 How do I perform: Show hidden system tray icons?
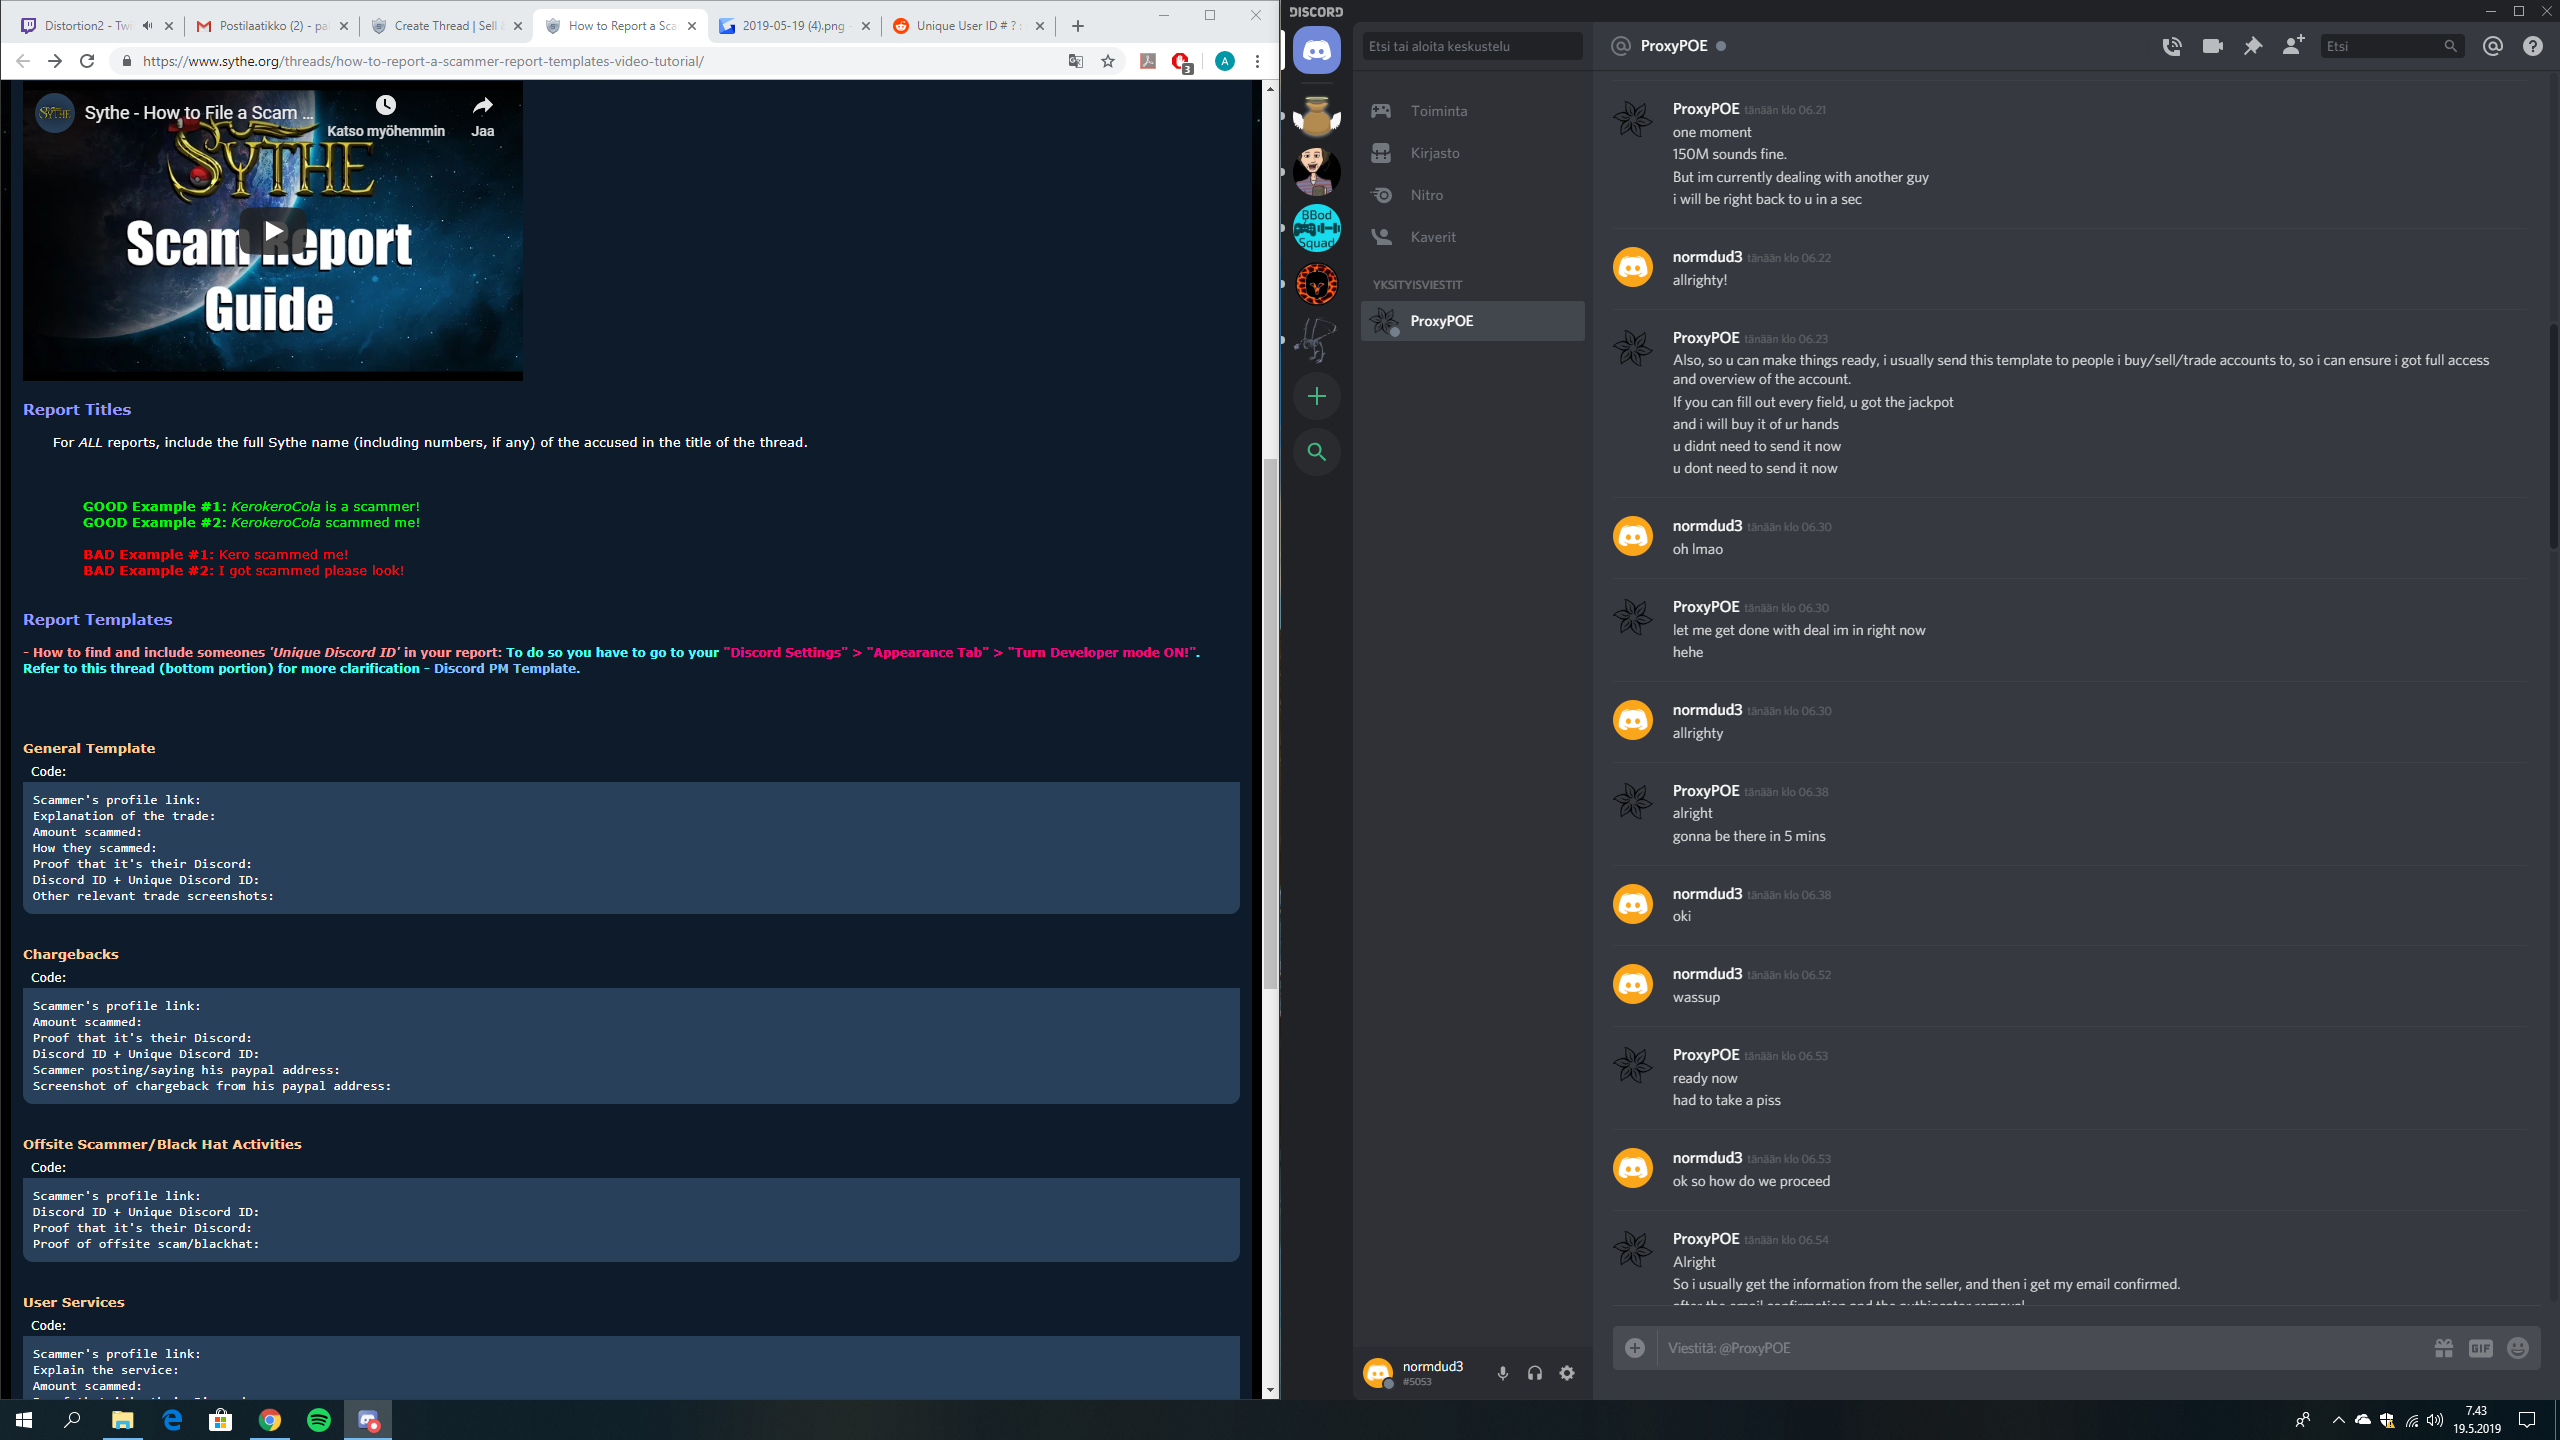pyautogui.click(x=2338, y=1420)
